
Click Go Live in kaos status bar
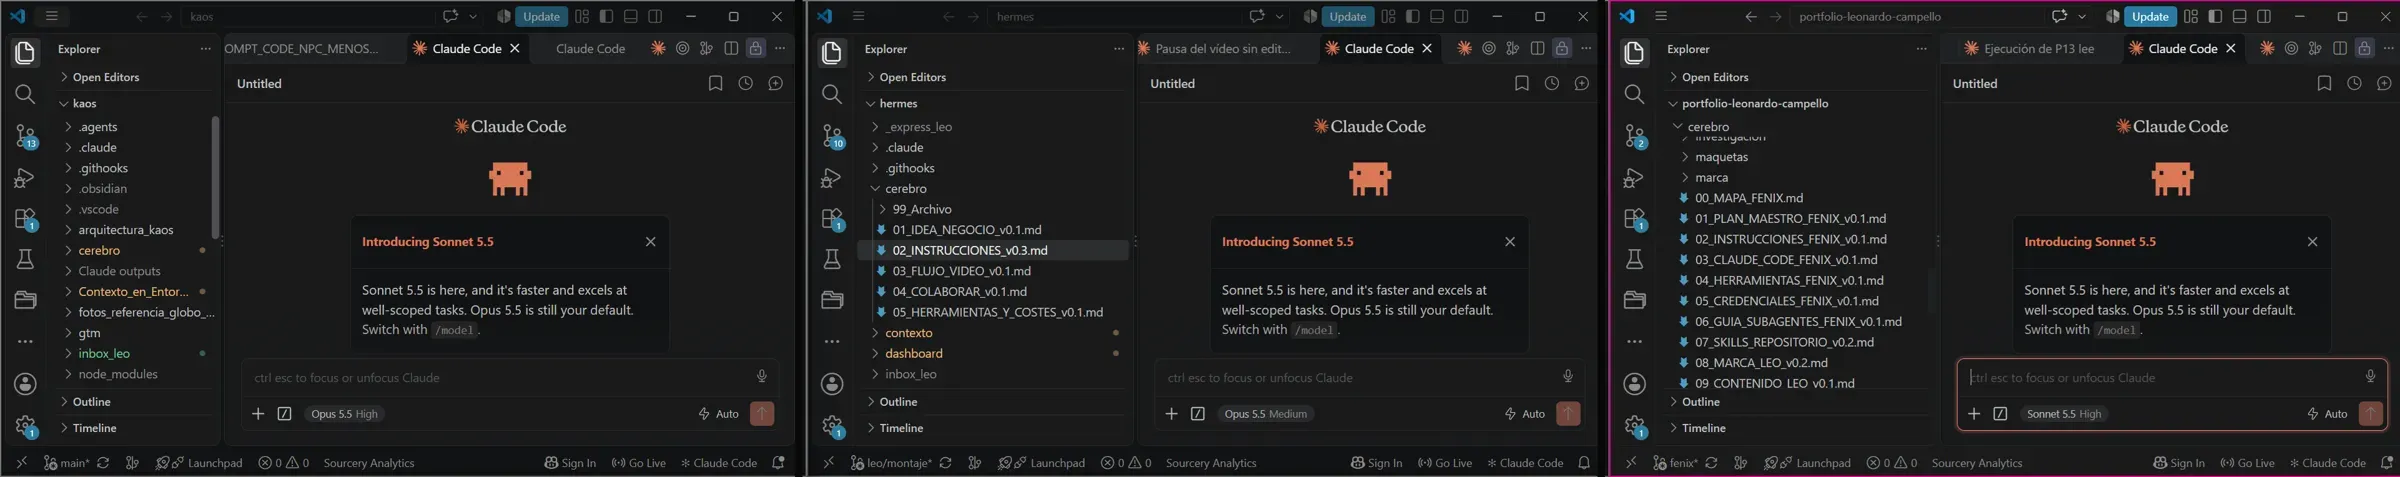pyautogui.click(x=639, y=463)
